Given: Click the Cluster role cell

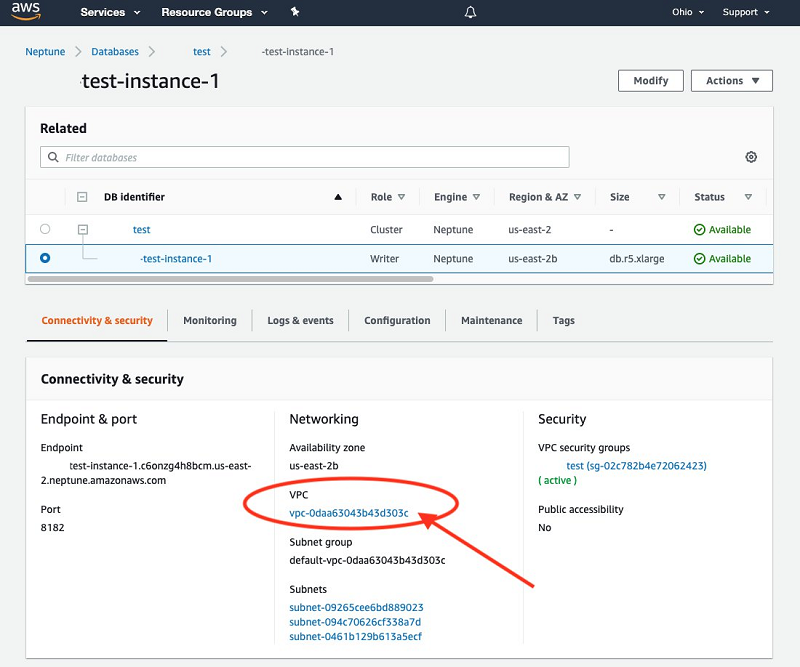Looking at the screenshot, I should point(386,230).
